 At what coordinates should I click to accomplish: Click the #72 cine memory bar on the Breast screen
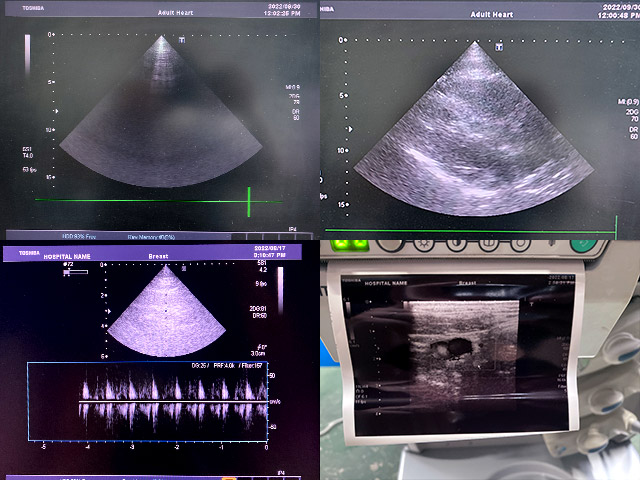(x=76, y=272)
